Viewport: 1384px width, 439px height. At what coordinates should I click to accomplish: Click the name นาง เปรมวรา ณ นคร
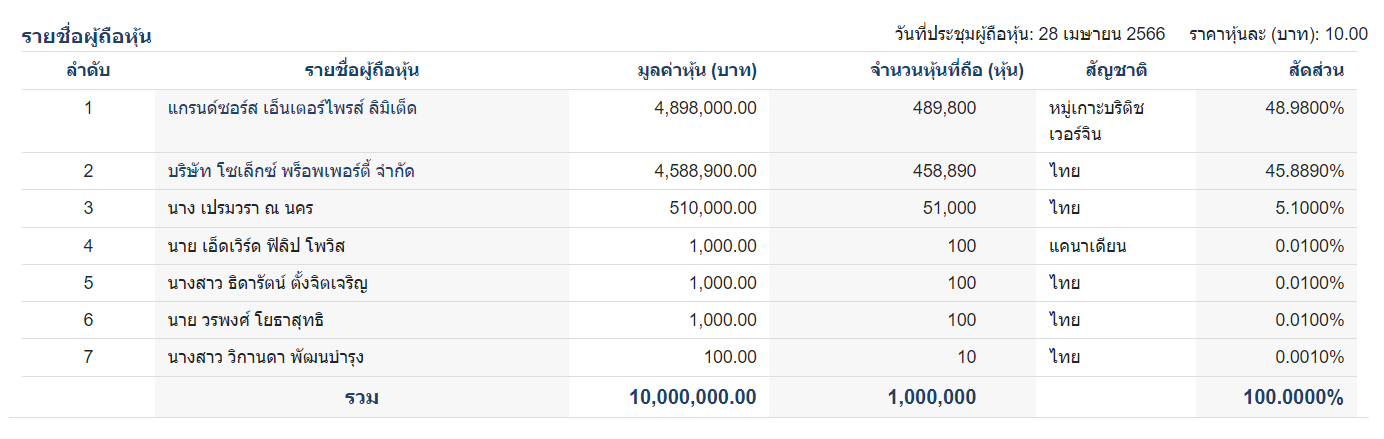235,209
